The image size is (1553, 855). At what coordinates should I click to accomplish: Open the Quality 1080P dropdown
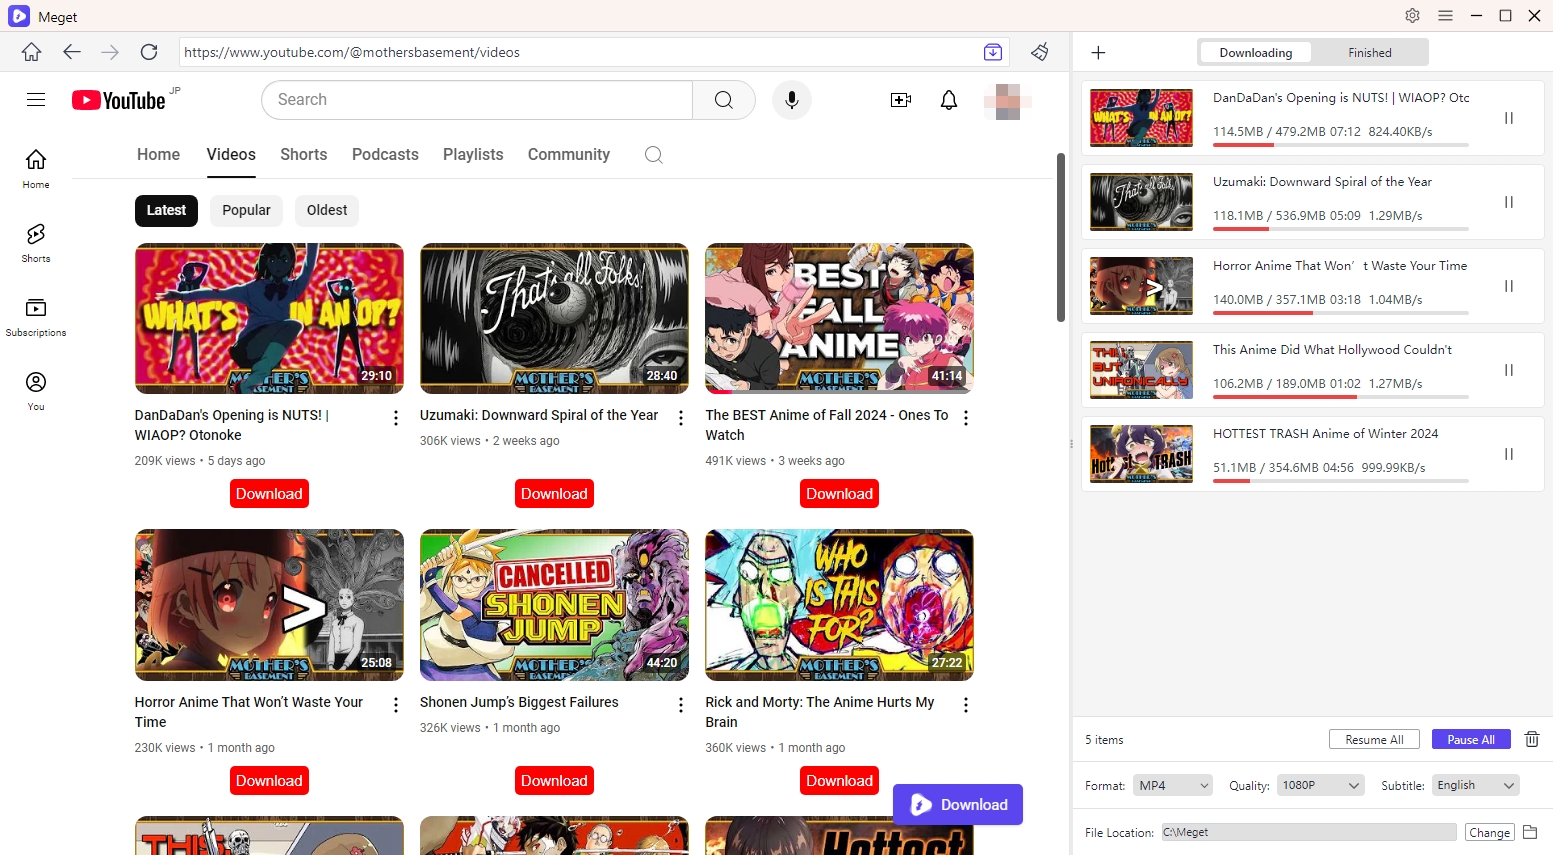point(1321,785)
